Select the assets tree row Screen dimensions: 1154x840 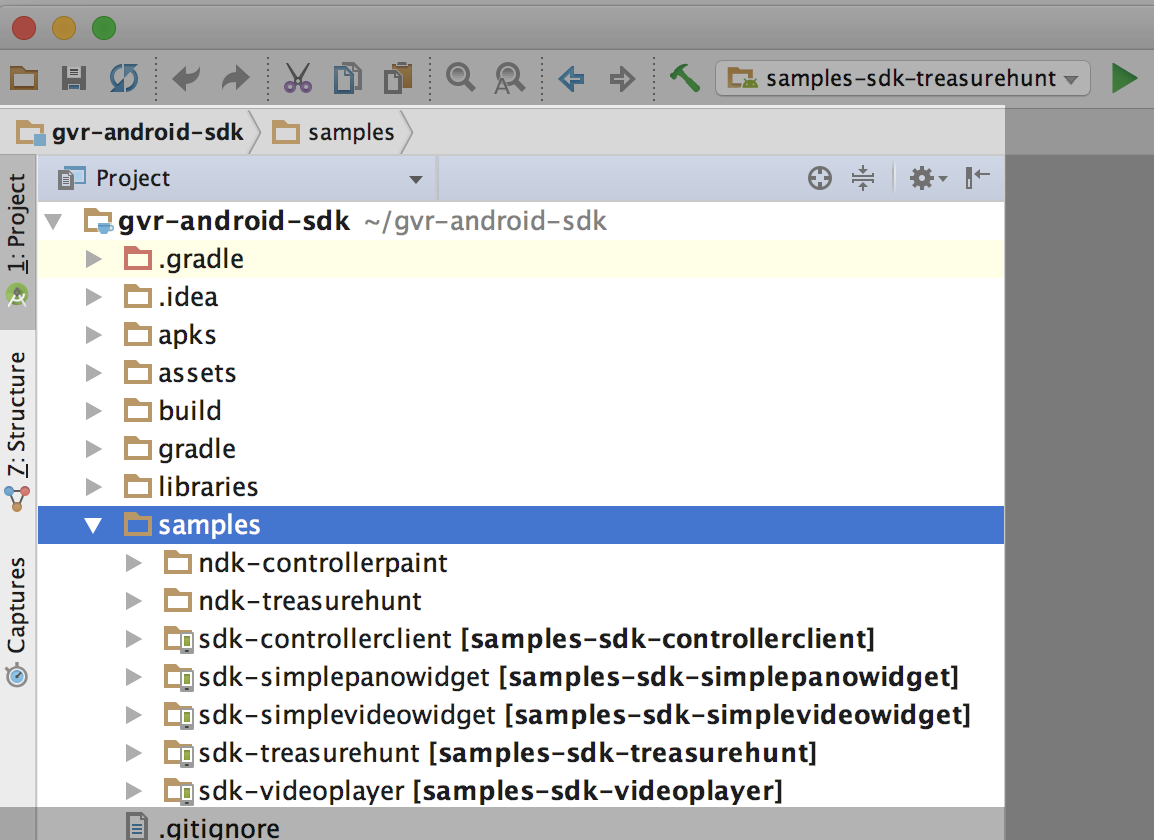click(x=521, y=373)
